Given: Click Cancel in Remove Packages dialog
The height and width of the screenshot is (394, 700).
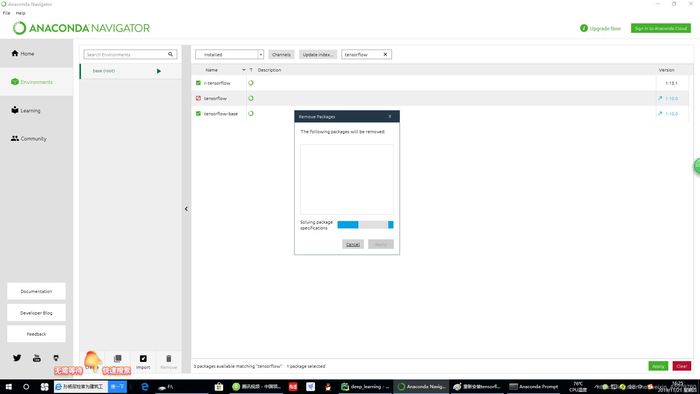Looking at the screenshot, I should pyautogui.click(x=353, y=244).
